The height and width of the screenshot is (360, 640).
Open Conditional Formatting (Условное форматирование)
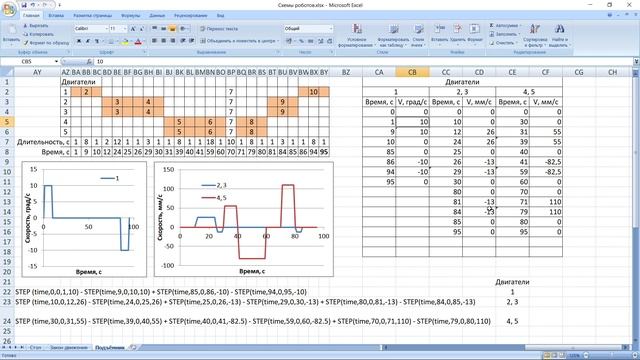(357, 35)
